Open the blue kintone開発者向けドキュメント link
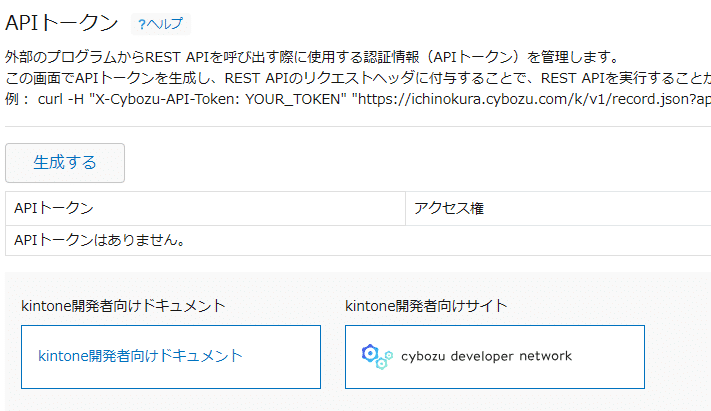The image size is (711, 411). pos(140,356)
